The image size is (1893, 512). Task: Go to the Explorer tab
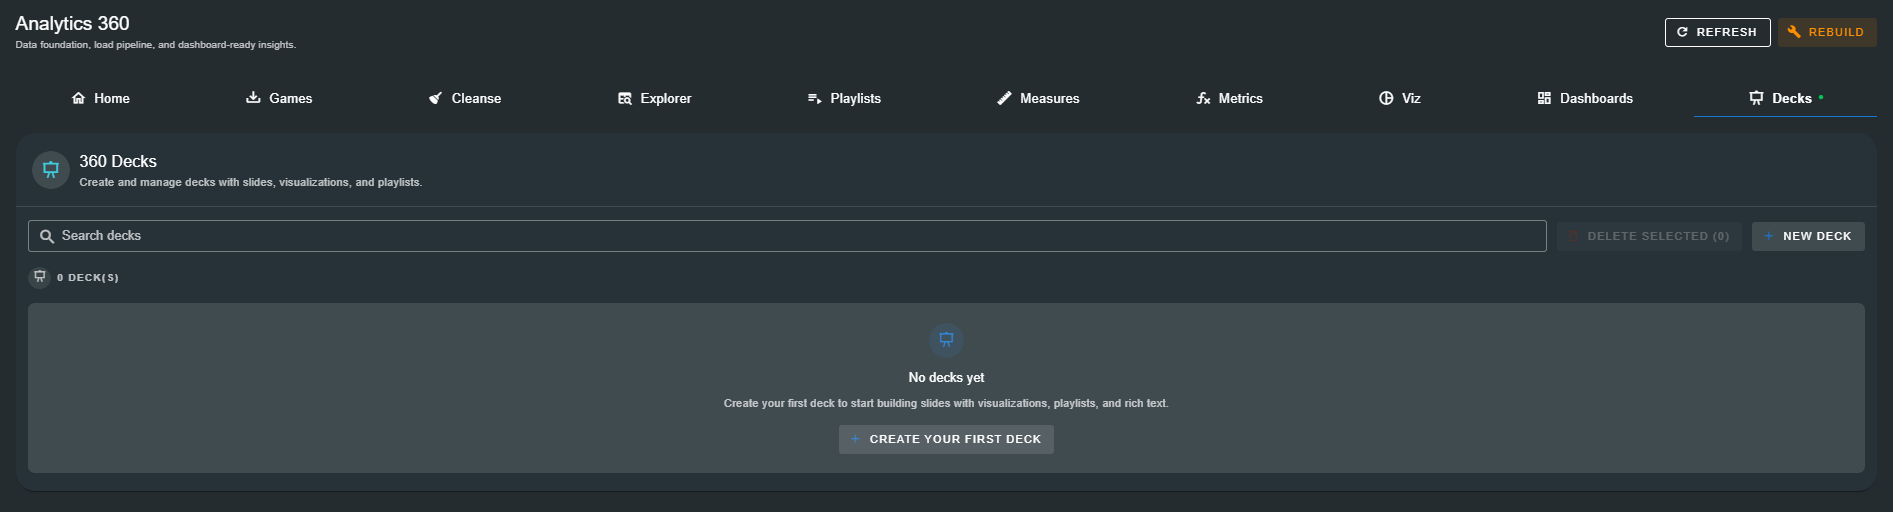pos(654,98)
